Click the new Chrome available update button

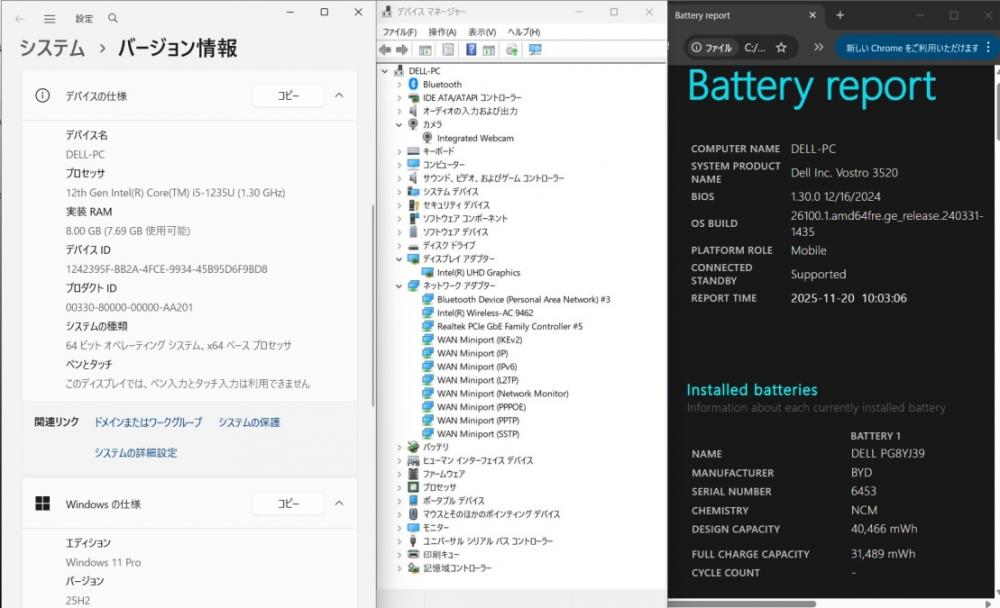click(911, 47)
